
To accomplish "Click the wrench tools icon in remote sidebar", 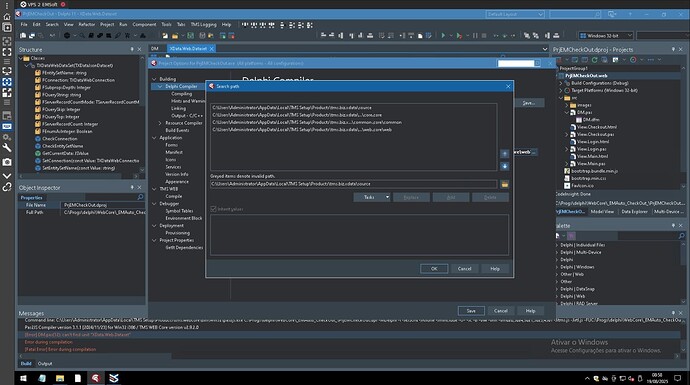I will click(x=7, y=148).
